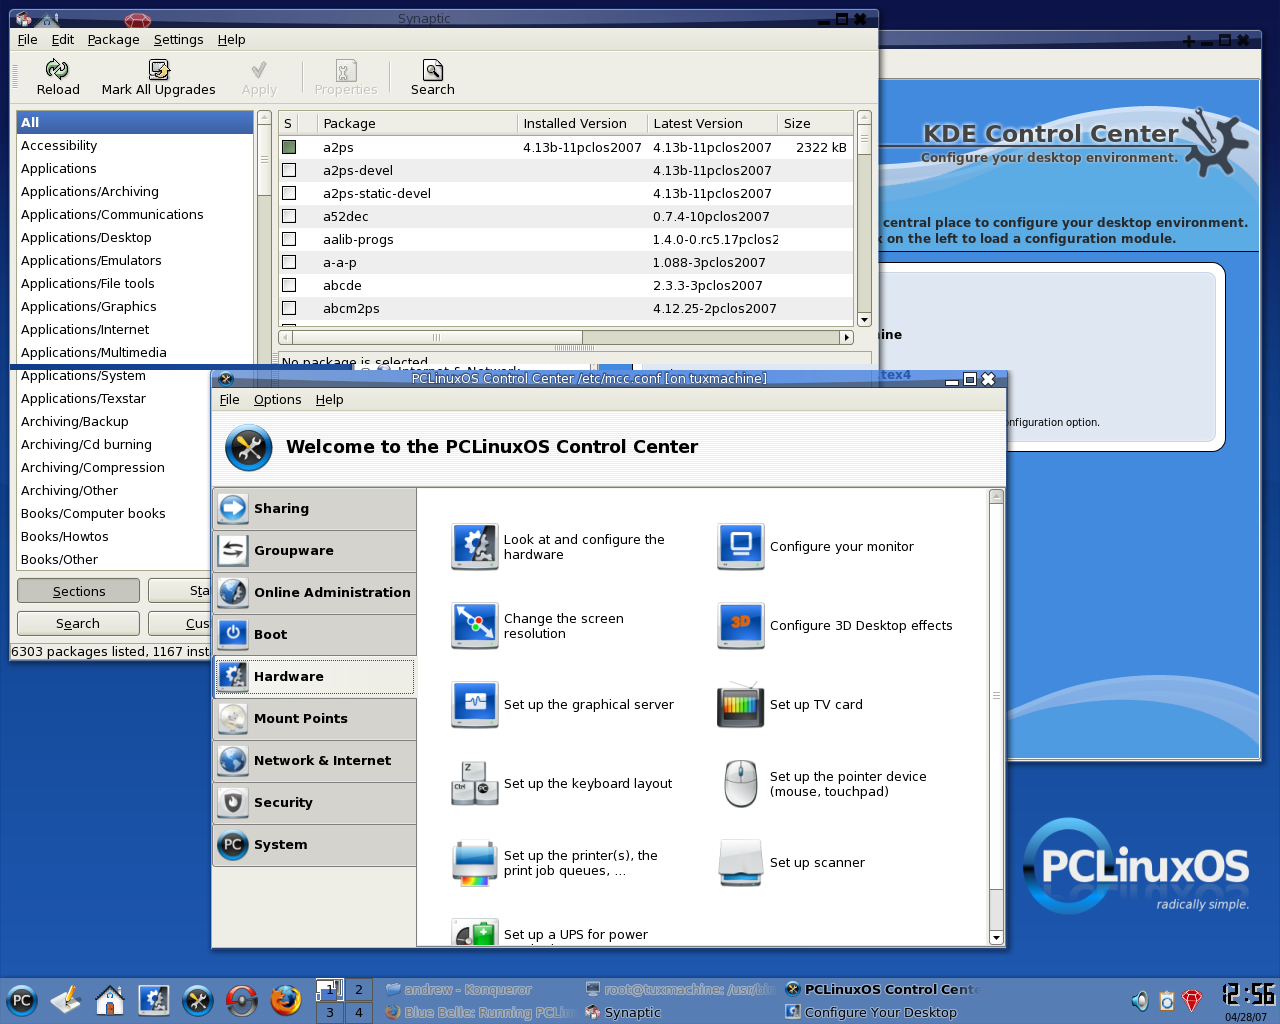Launch Set up the pointer device

click(823, 784)
